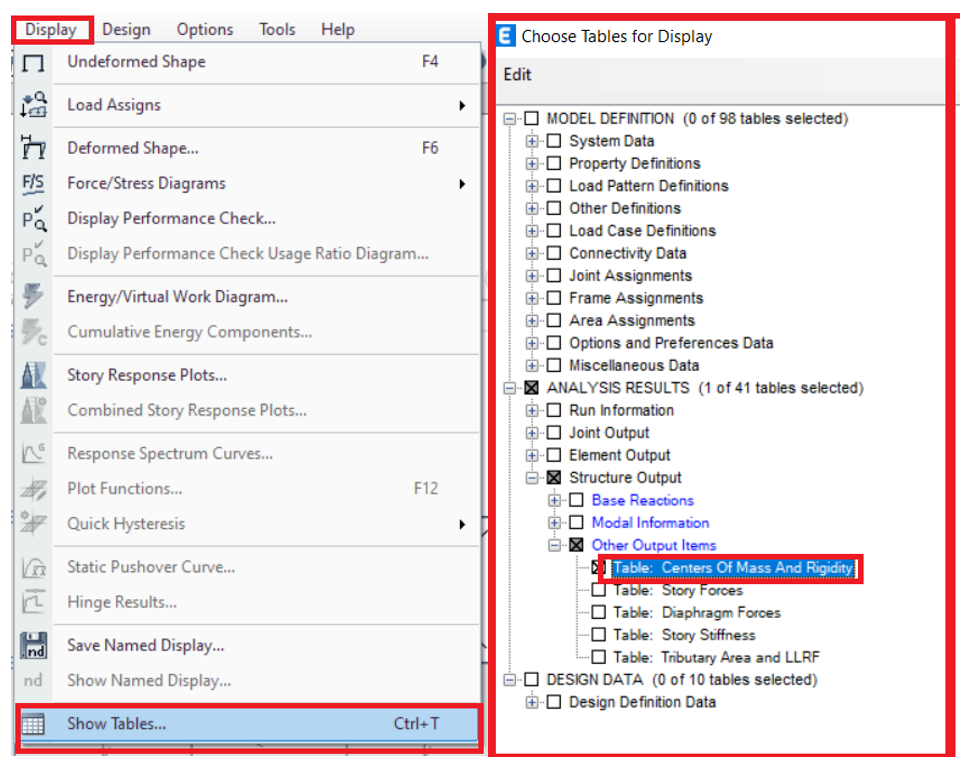Expand the Load Pattern Definitions node
969x768 pixels.
point(532,186)
